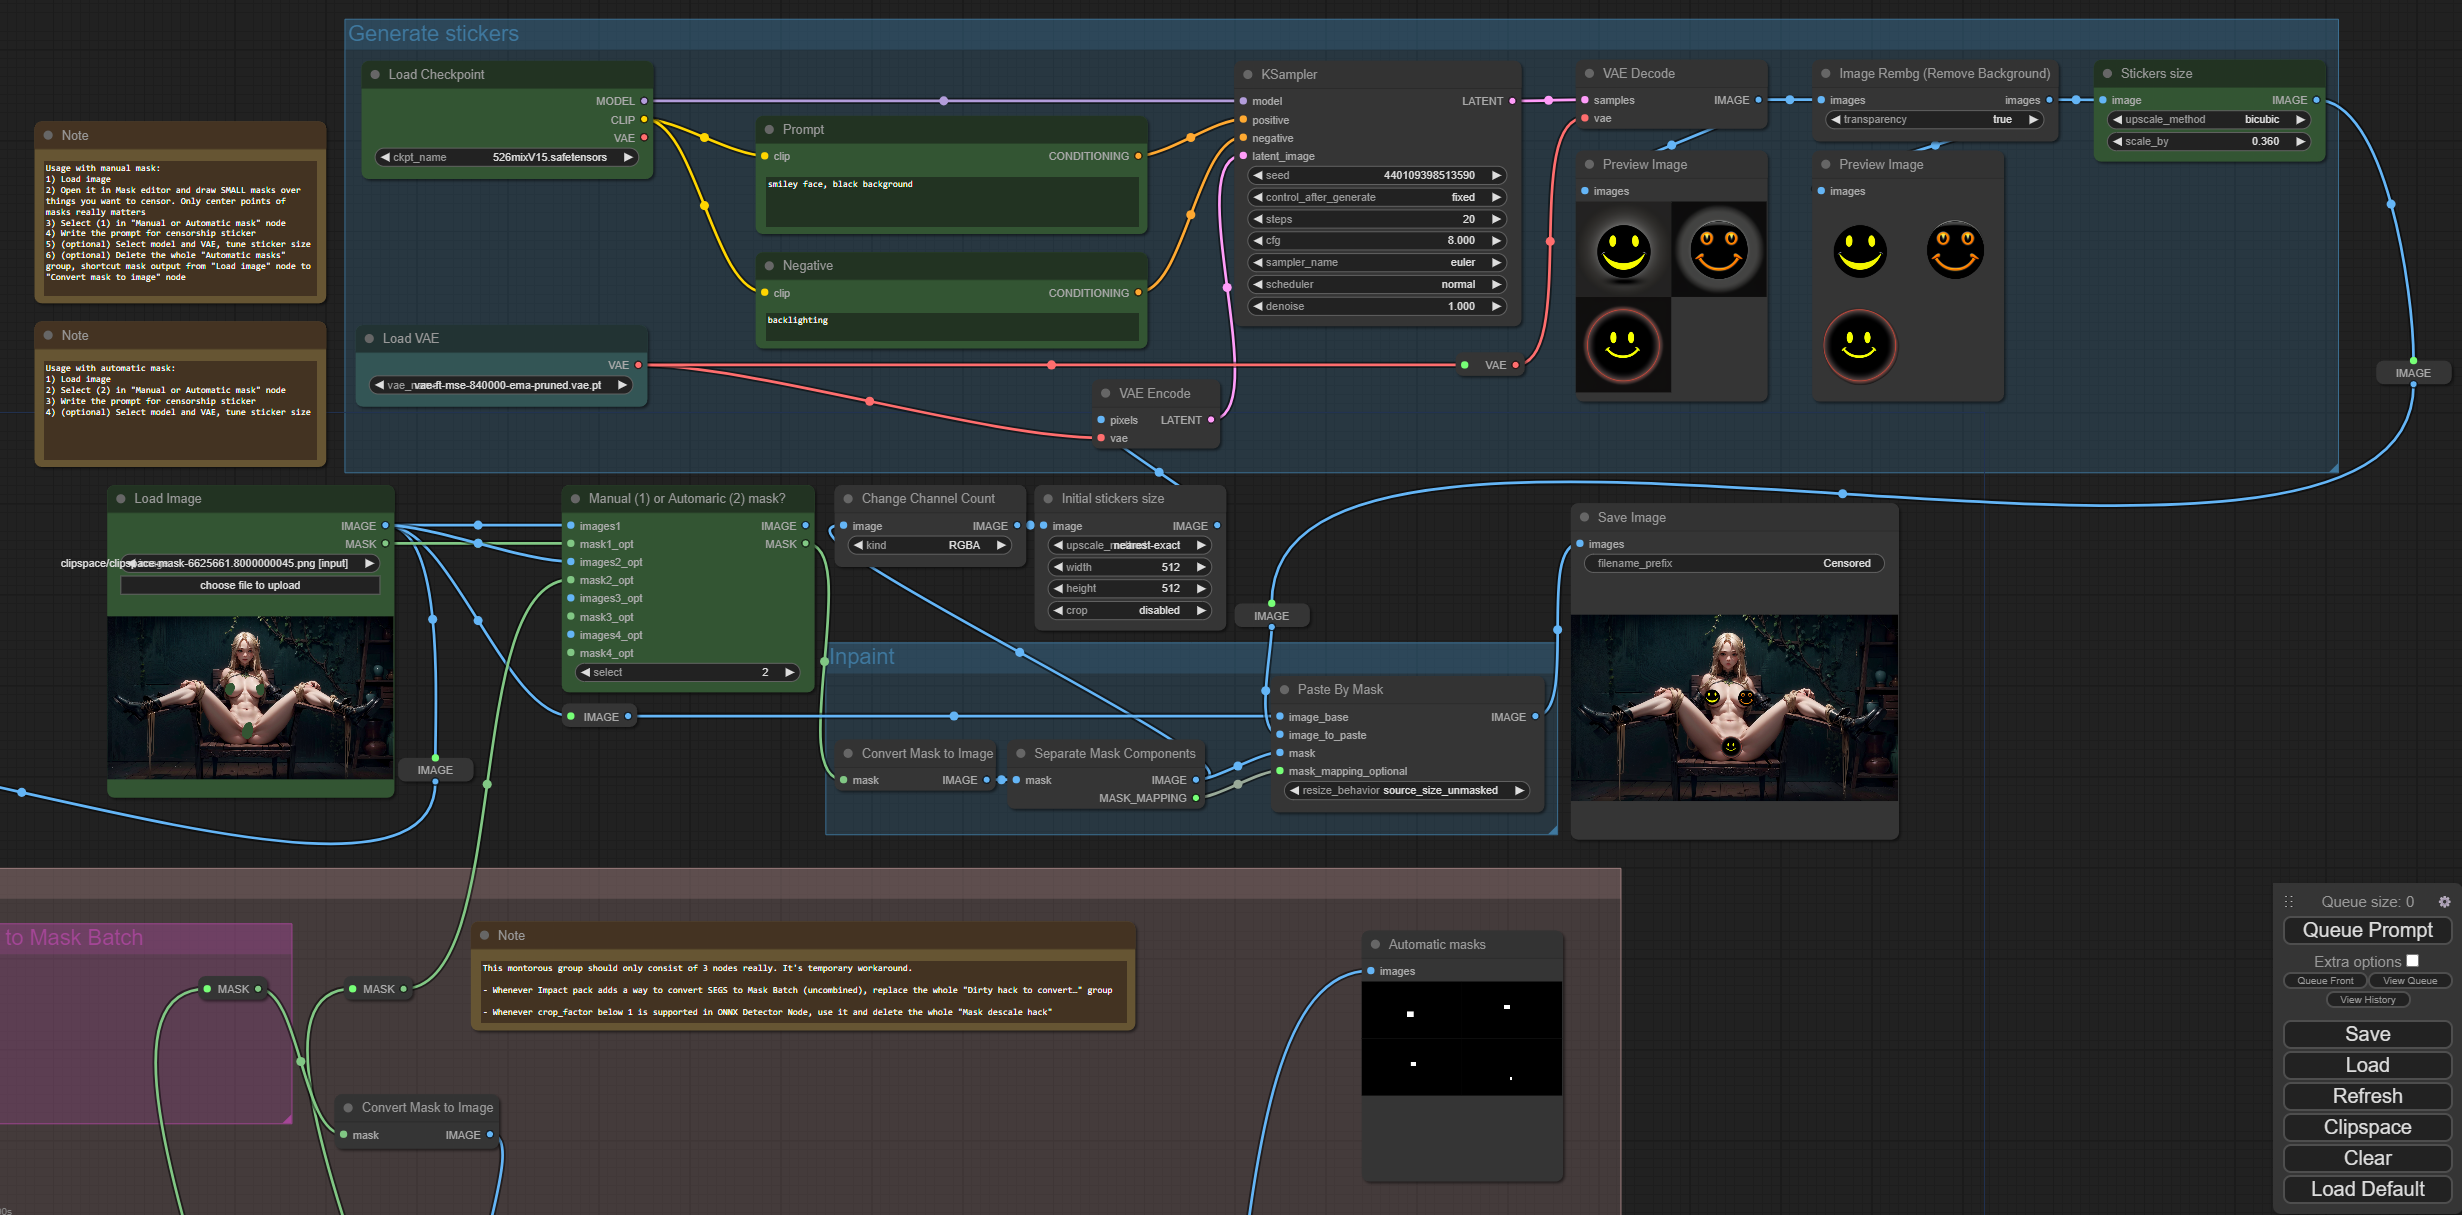Open the sampler_name euler dropdown
Screen dimensions: 2462x1215
pyautogui.click(x=1377, y=263)
